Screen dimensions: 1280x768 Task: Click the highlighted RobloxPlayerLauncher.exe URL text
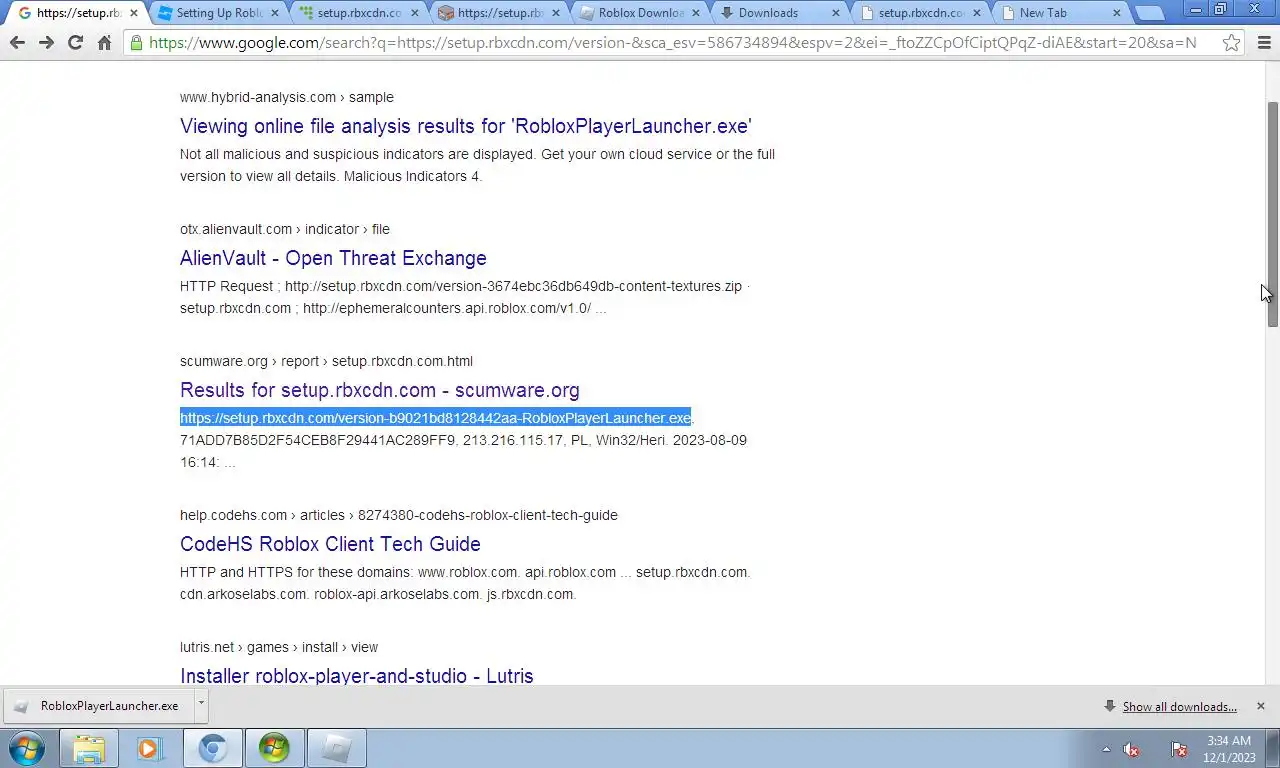[x=435, y=418]
